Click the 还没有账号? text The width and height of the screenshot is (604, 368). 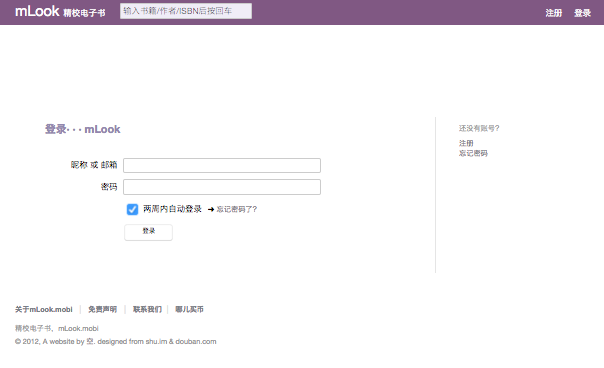click(x=479, y=128)
